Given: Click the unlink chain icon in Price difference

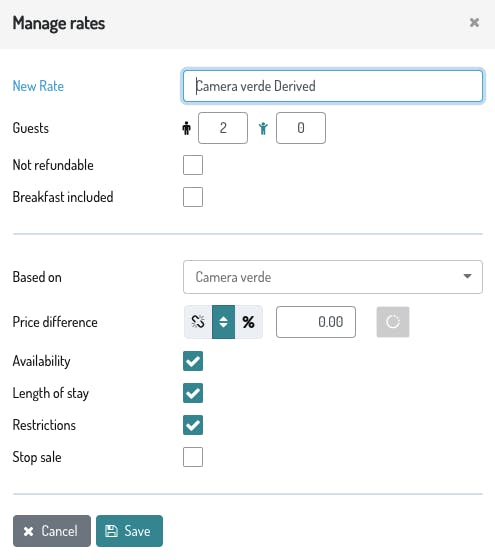Looking at the screenshot, I should 198,322.
